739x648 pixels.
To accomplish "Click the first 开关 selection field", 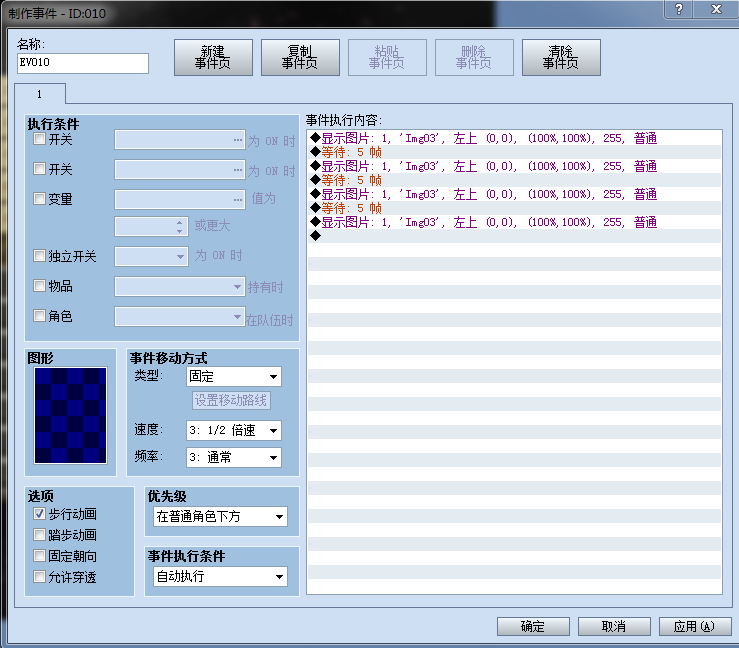I will click(180, 139).
